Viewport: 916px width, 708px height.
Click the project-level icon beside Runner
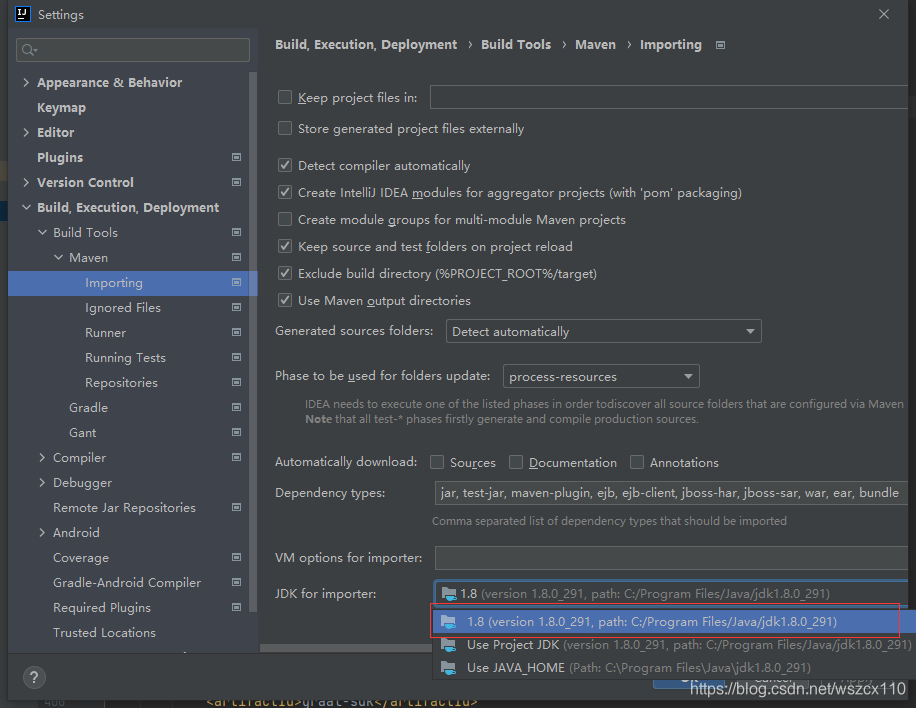point(237,332)
